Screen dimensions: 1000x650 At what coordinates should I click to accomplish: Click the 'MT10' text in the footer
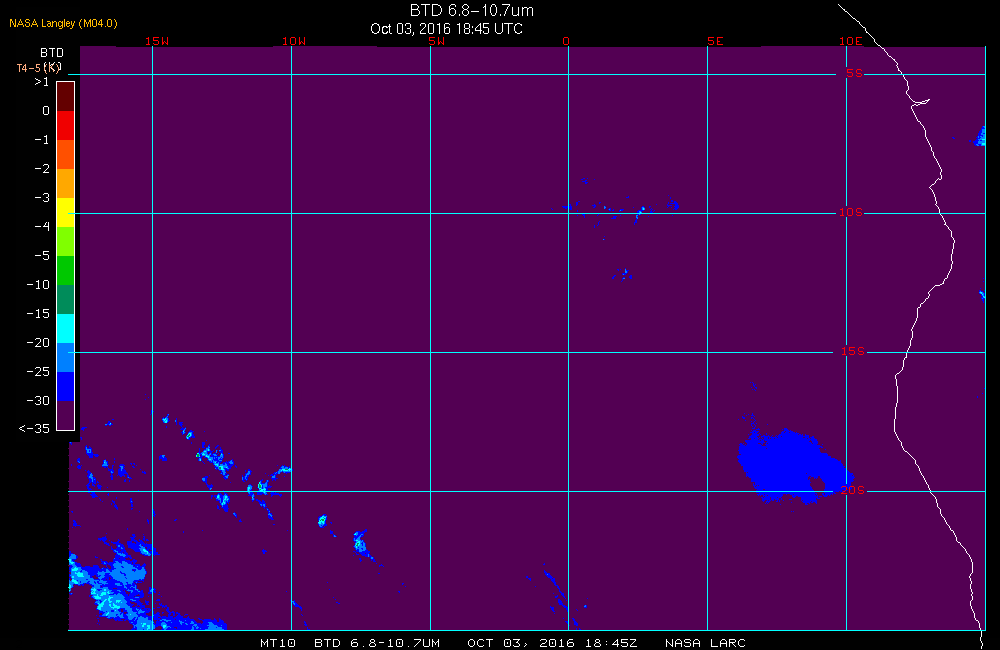[x=277, y=643]
